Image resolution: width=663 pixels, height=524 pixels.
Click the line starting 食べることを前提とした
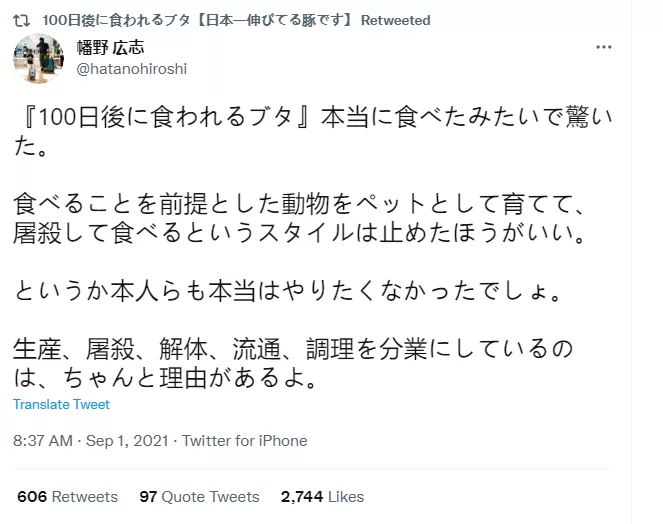(x=290, y=207)
